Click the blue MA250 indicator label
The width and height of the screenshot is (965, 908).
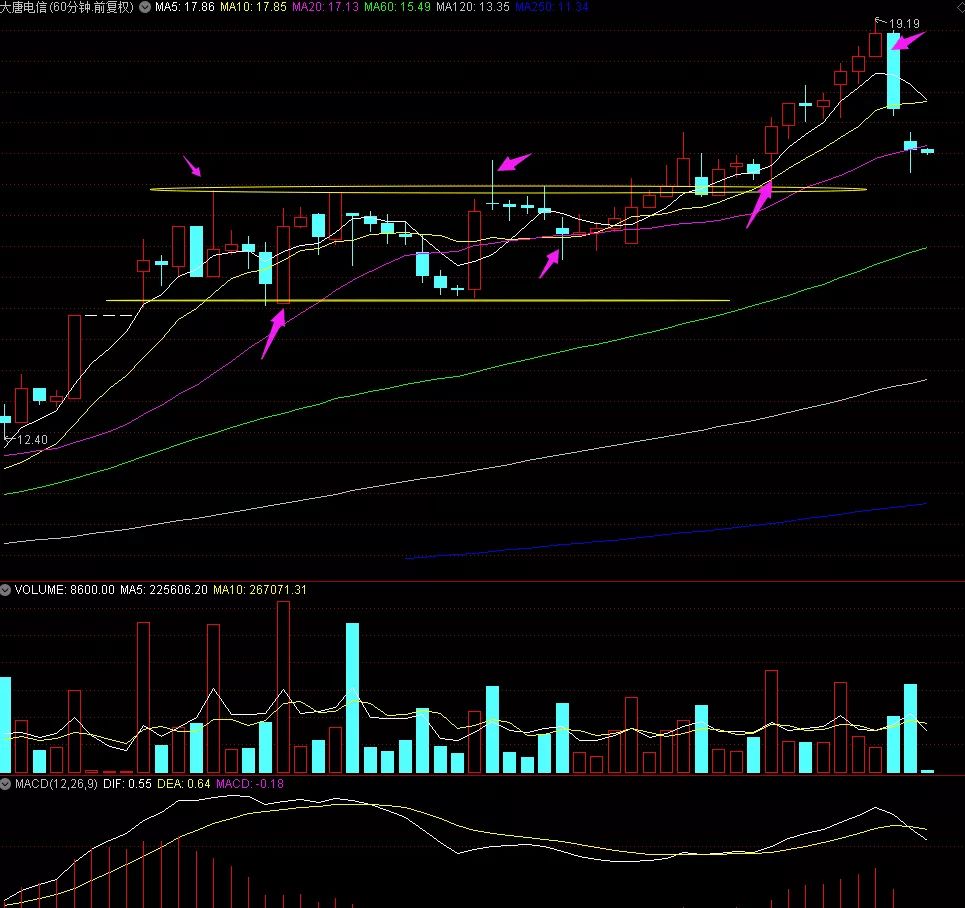point(551,7)
